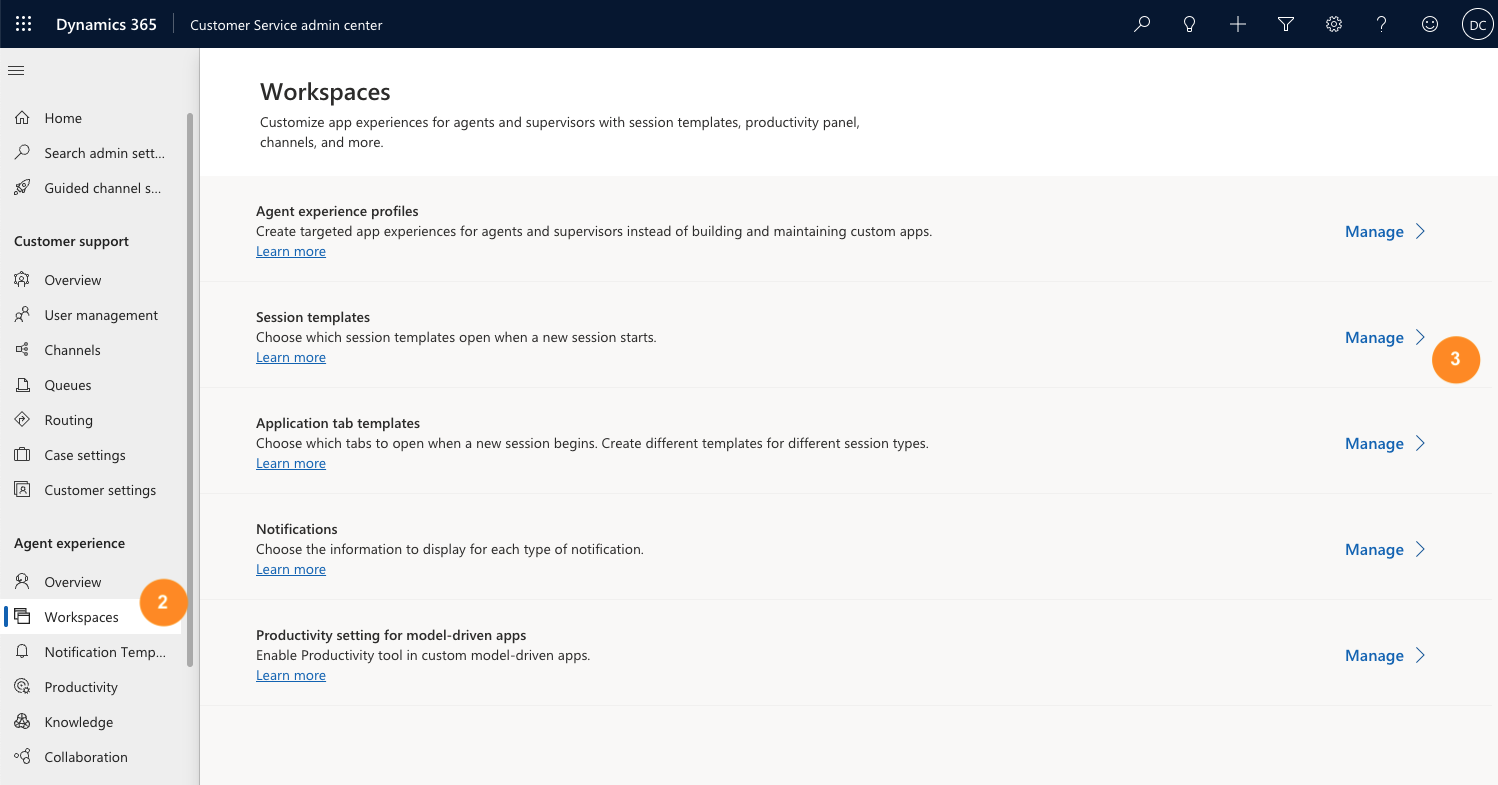
Task: Click Manage for Agent experience profiles
Action: click(1374, 231)
